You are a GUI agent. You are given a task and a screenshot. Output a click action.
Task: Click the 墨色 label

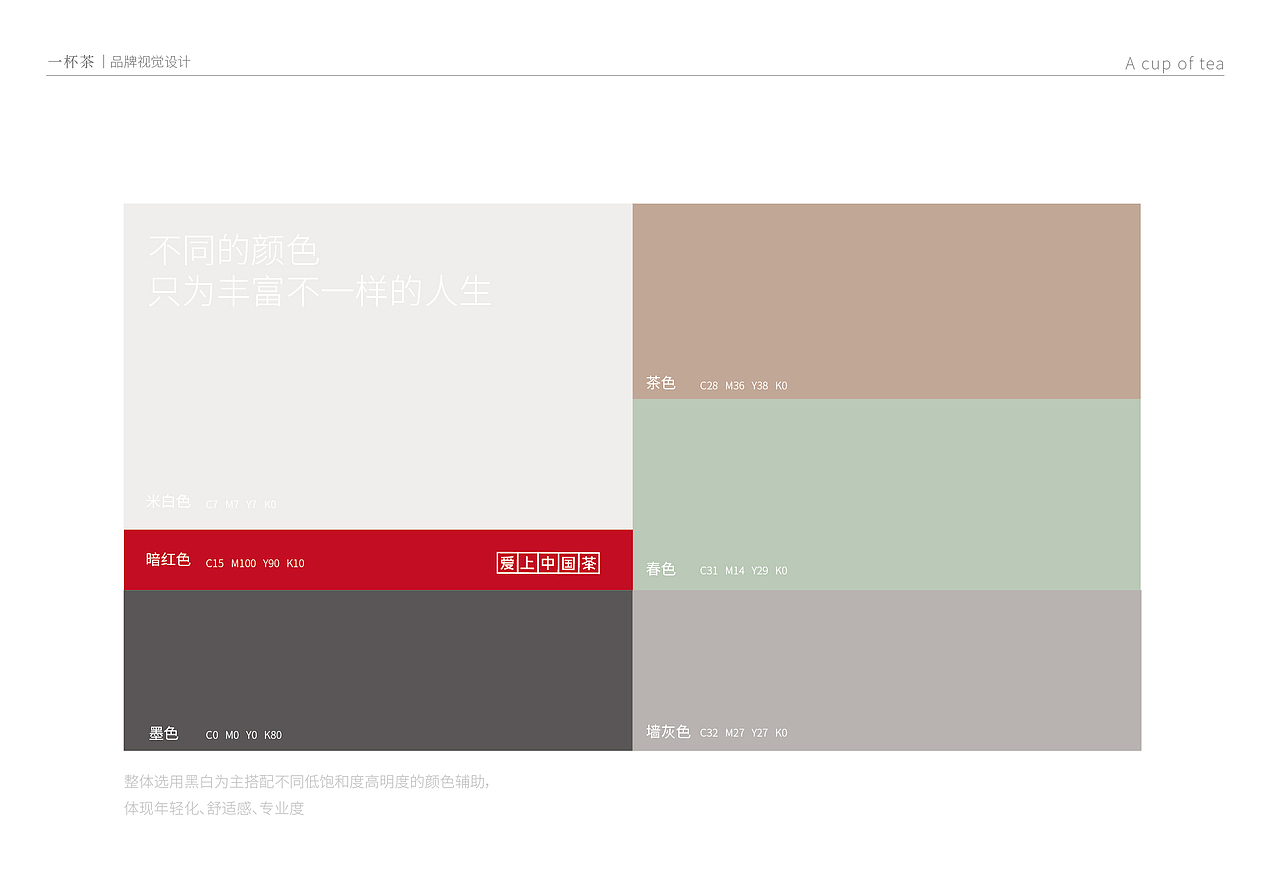[x=164, y=734]
